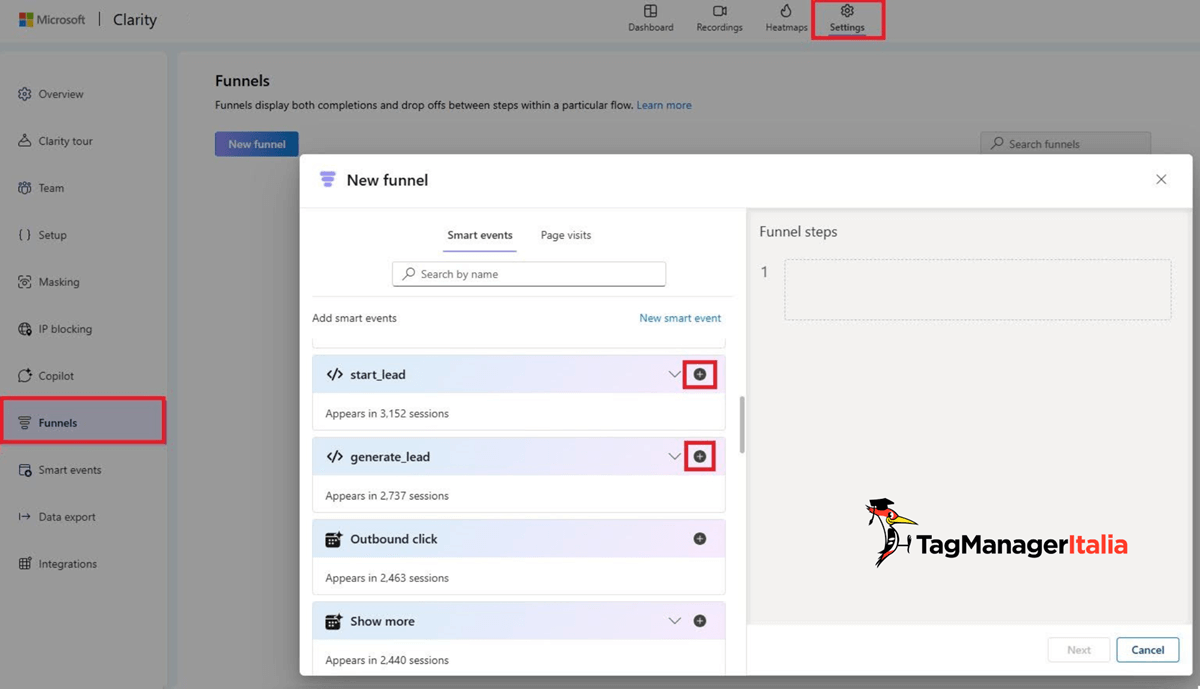The height and width of the screenshot is (689, 1200).
Task: Open Recordings from the top navigation
Action: point(718,19)
